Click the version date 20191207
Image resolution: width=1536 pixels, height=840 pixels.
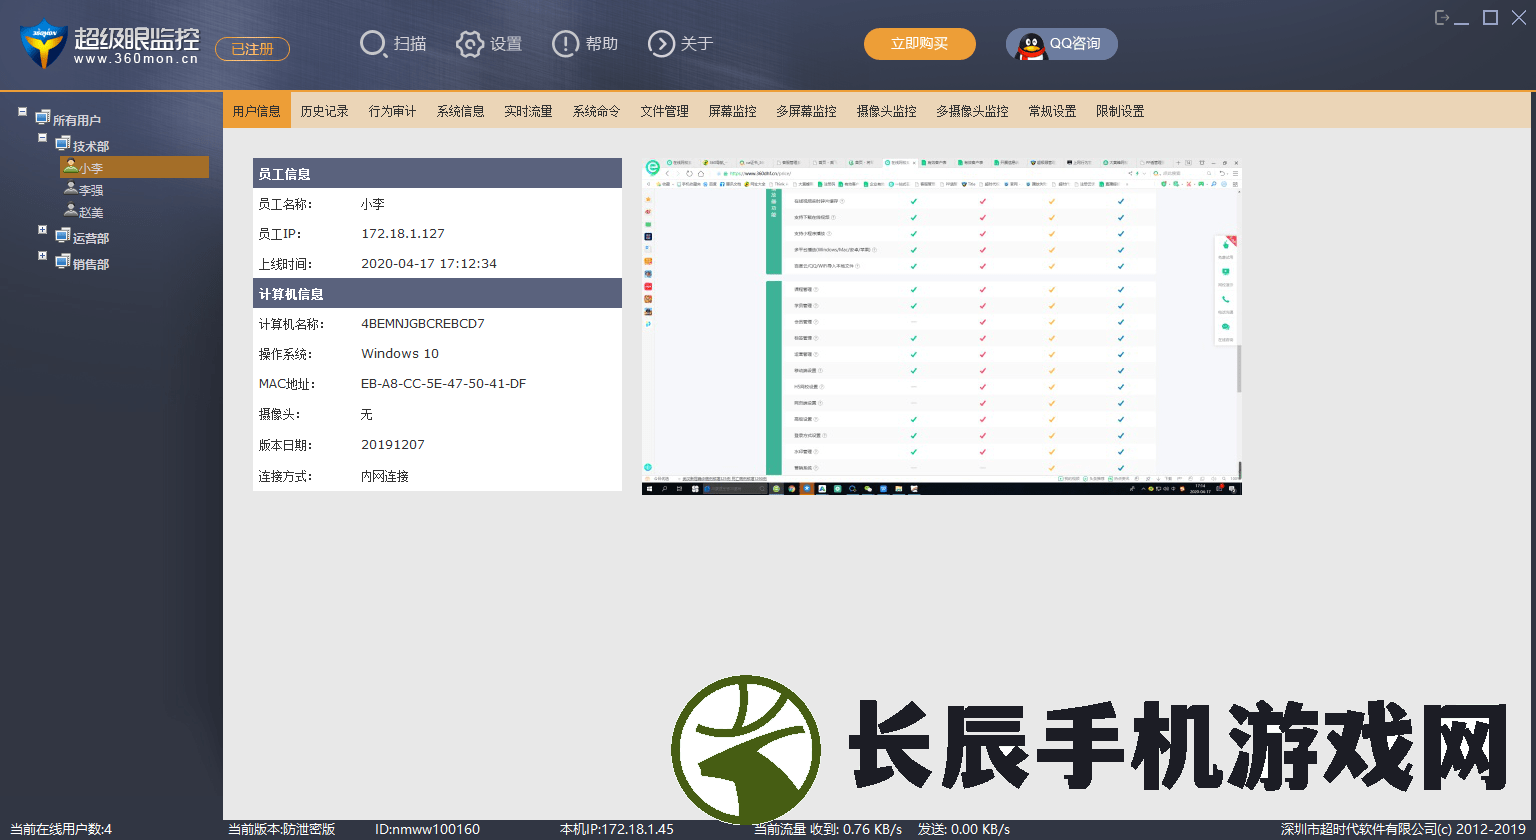pyautogui.click(x=393, y=445)
